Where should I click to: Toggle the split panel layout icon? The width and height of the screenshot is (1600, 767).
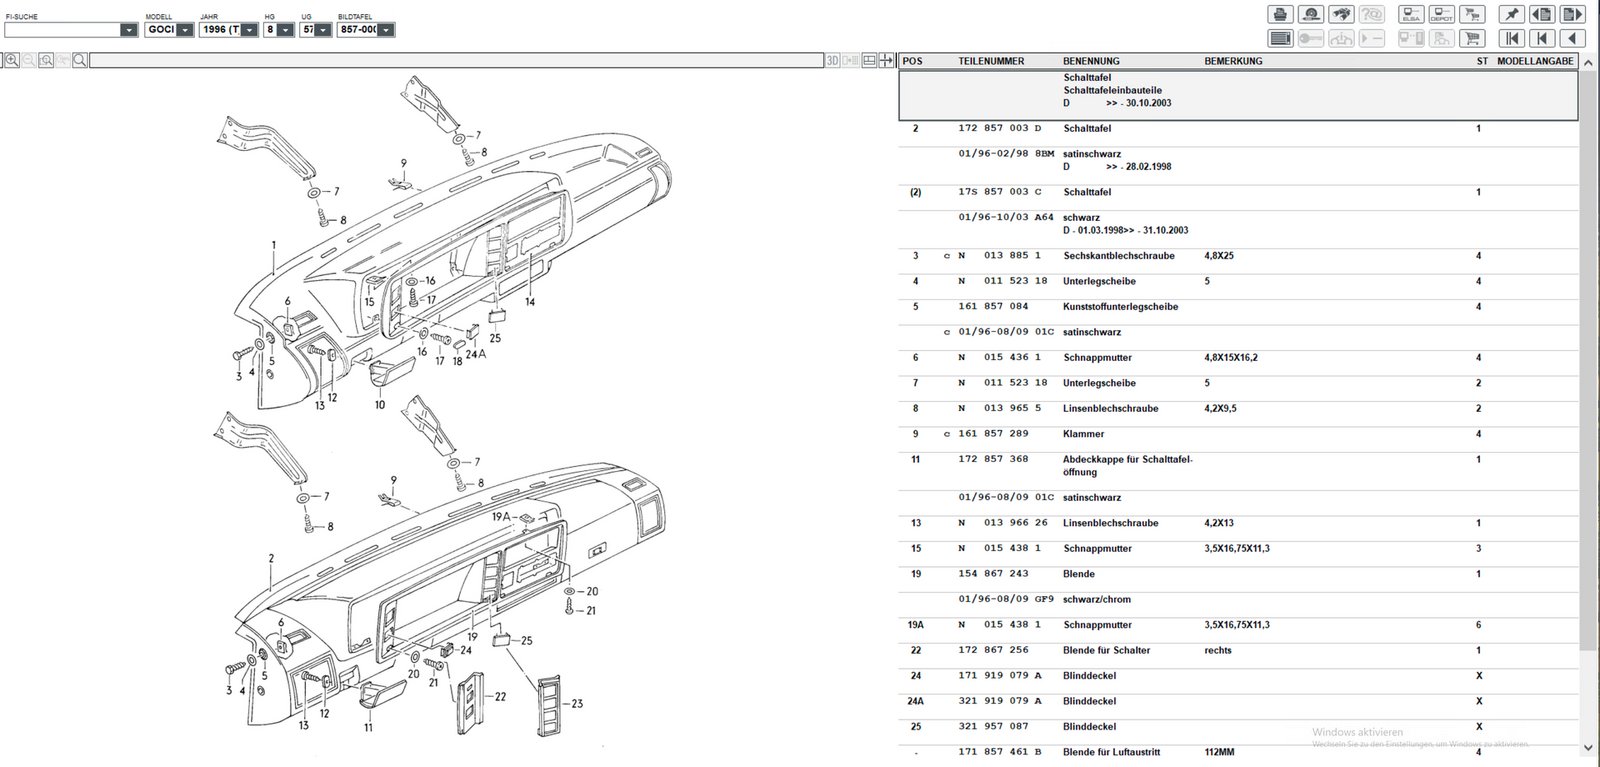pyautogui.click(x=869, y=61)
